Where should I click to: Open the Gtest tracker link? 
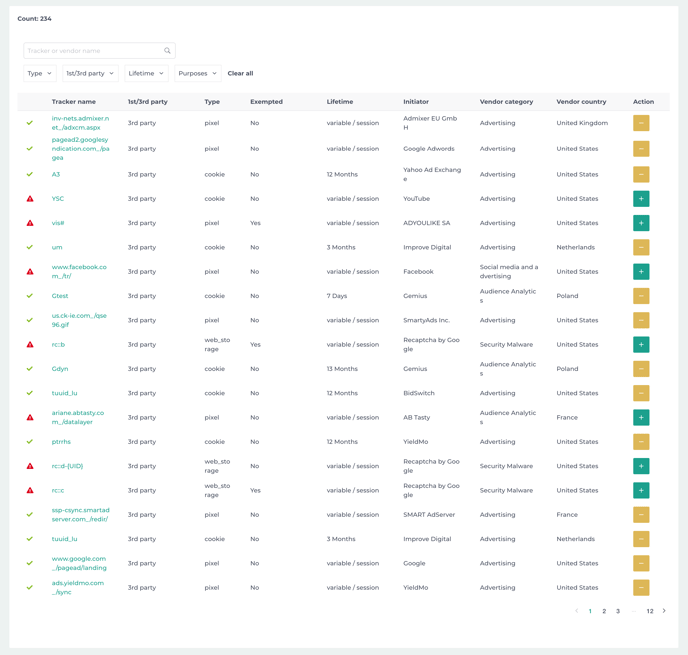(x=60, y=296)
